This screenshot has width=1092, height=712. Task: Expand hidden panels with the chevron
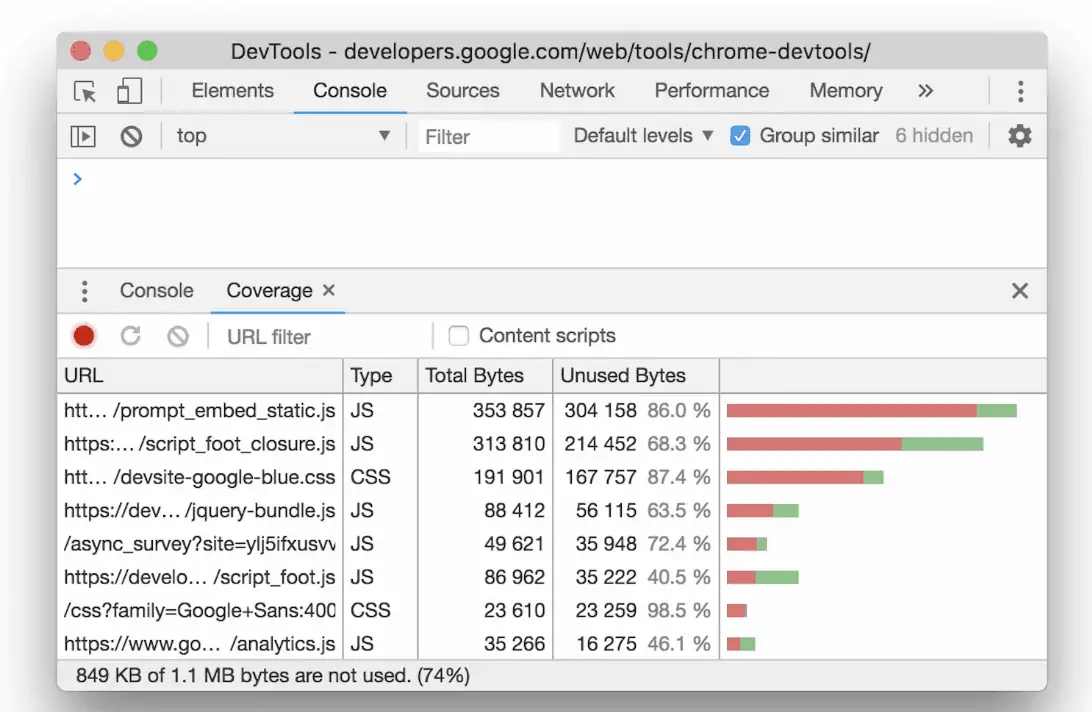pos(925,90)
